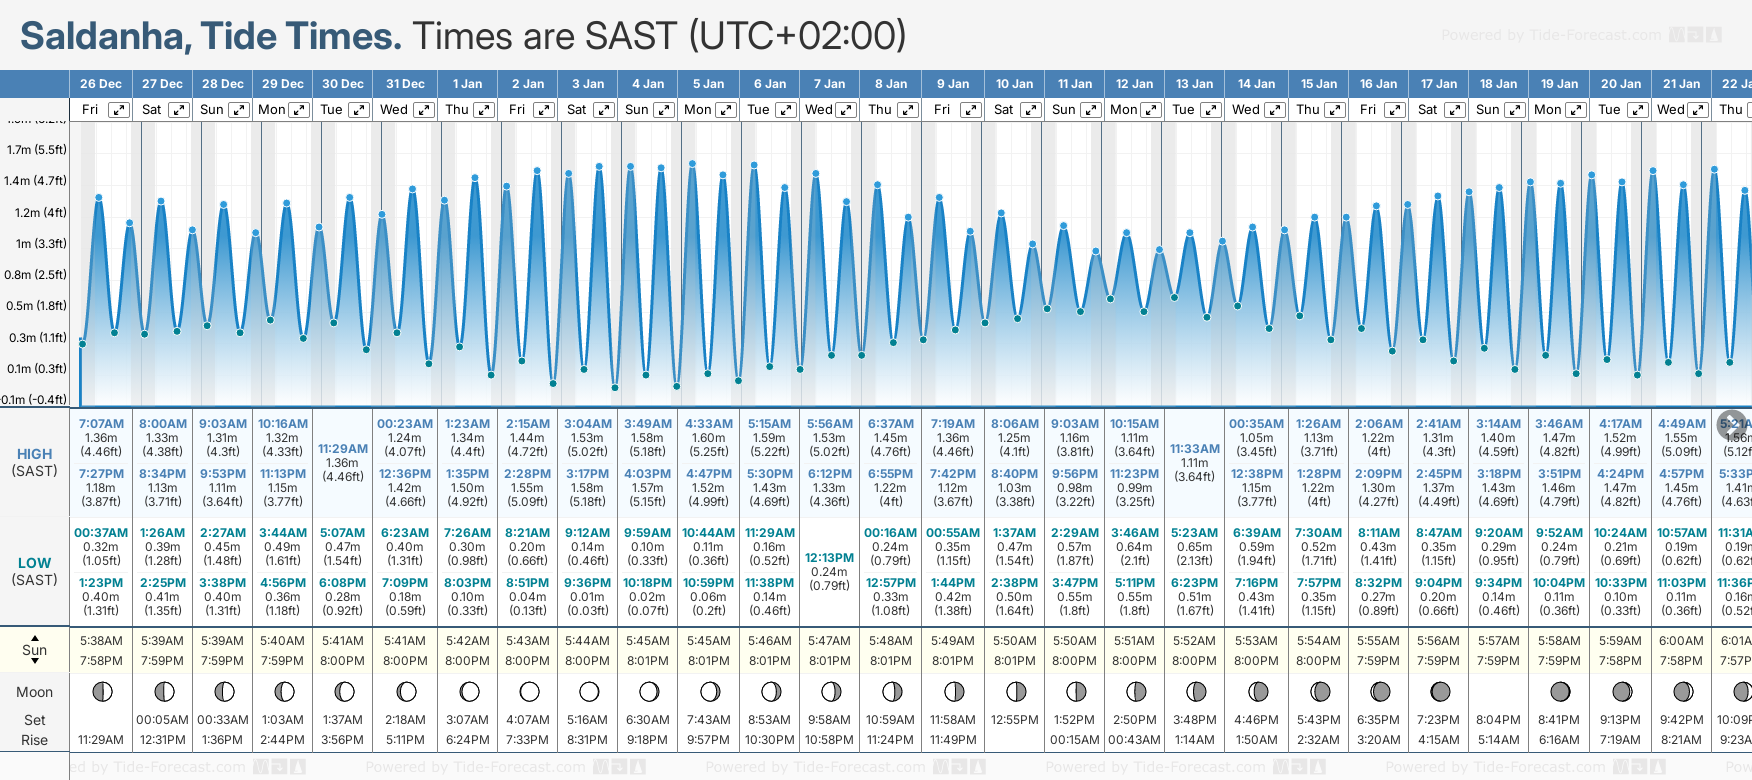
Task: Expand Sat 17 Jan tide details
Action: point(1455,110)
